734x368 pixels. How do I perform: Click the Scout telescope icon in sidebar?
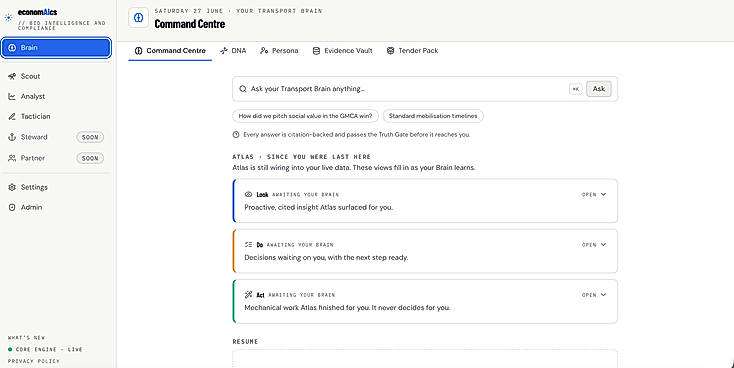(12, 76)
